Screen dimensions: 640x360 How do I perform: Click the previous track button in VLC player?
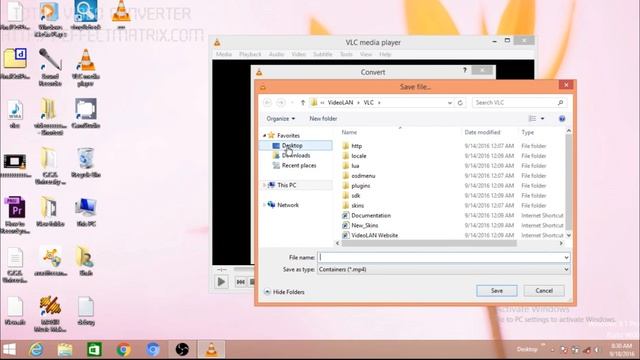(240, 282)
